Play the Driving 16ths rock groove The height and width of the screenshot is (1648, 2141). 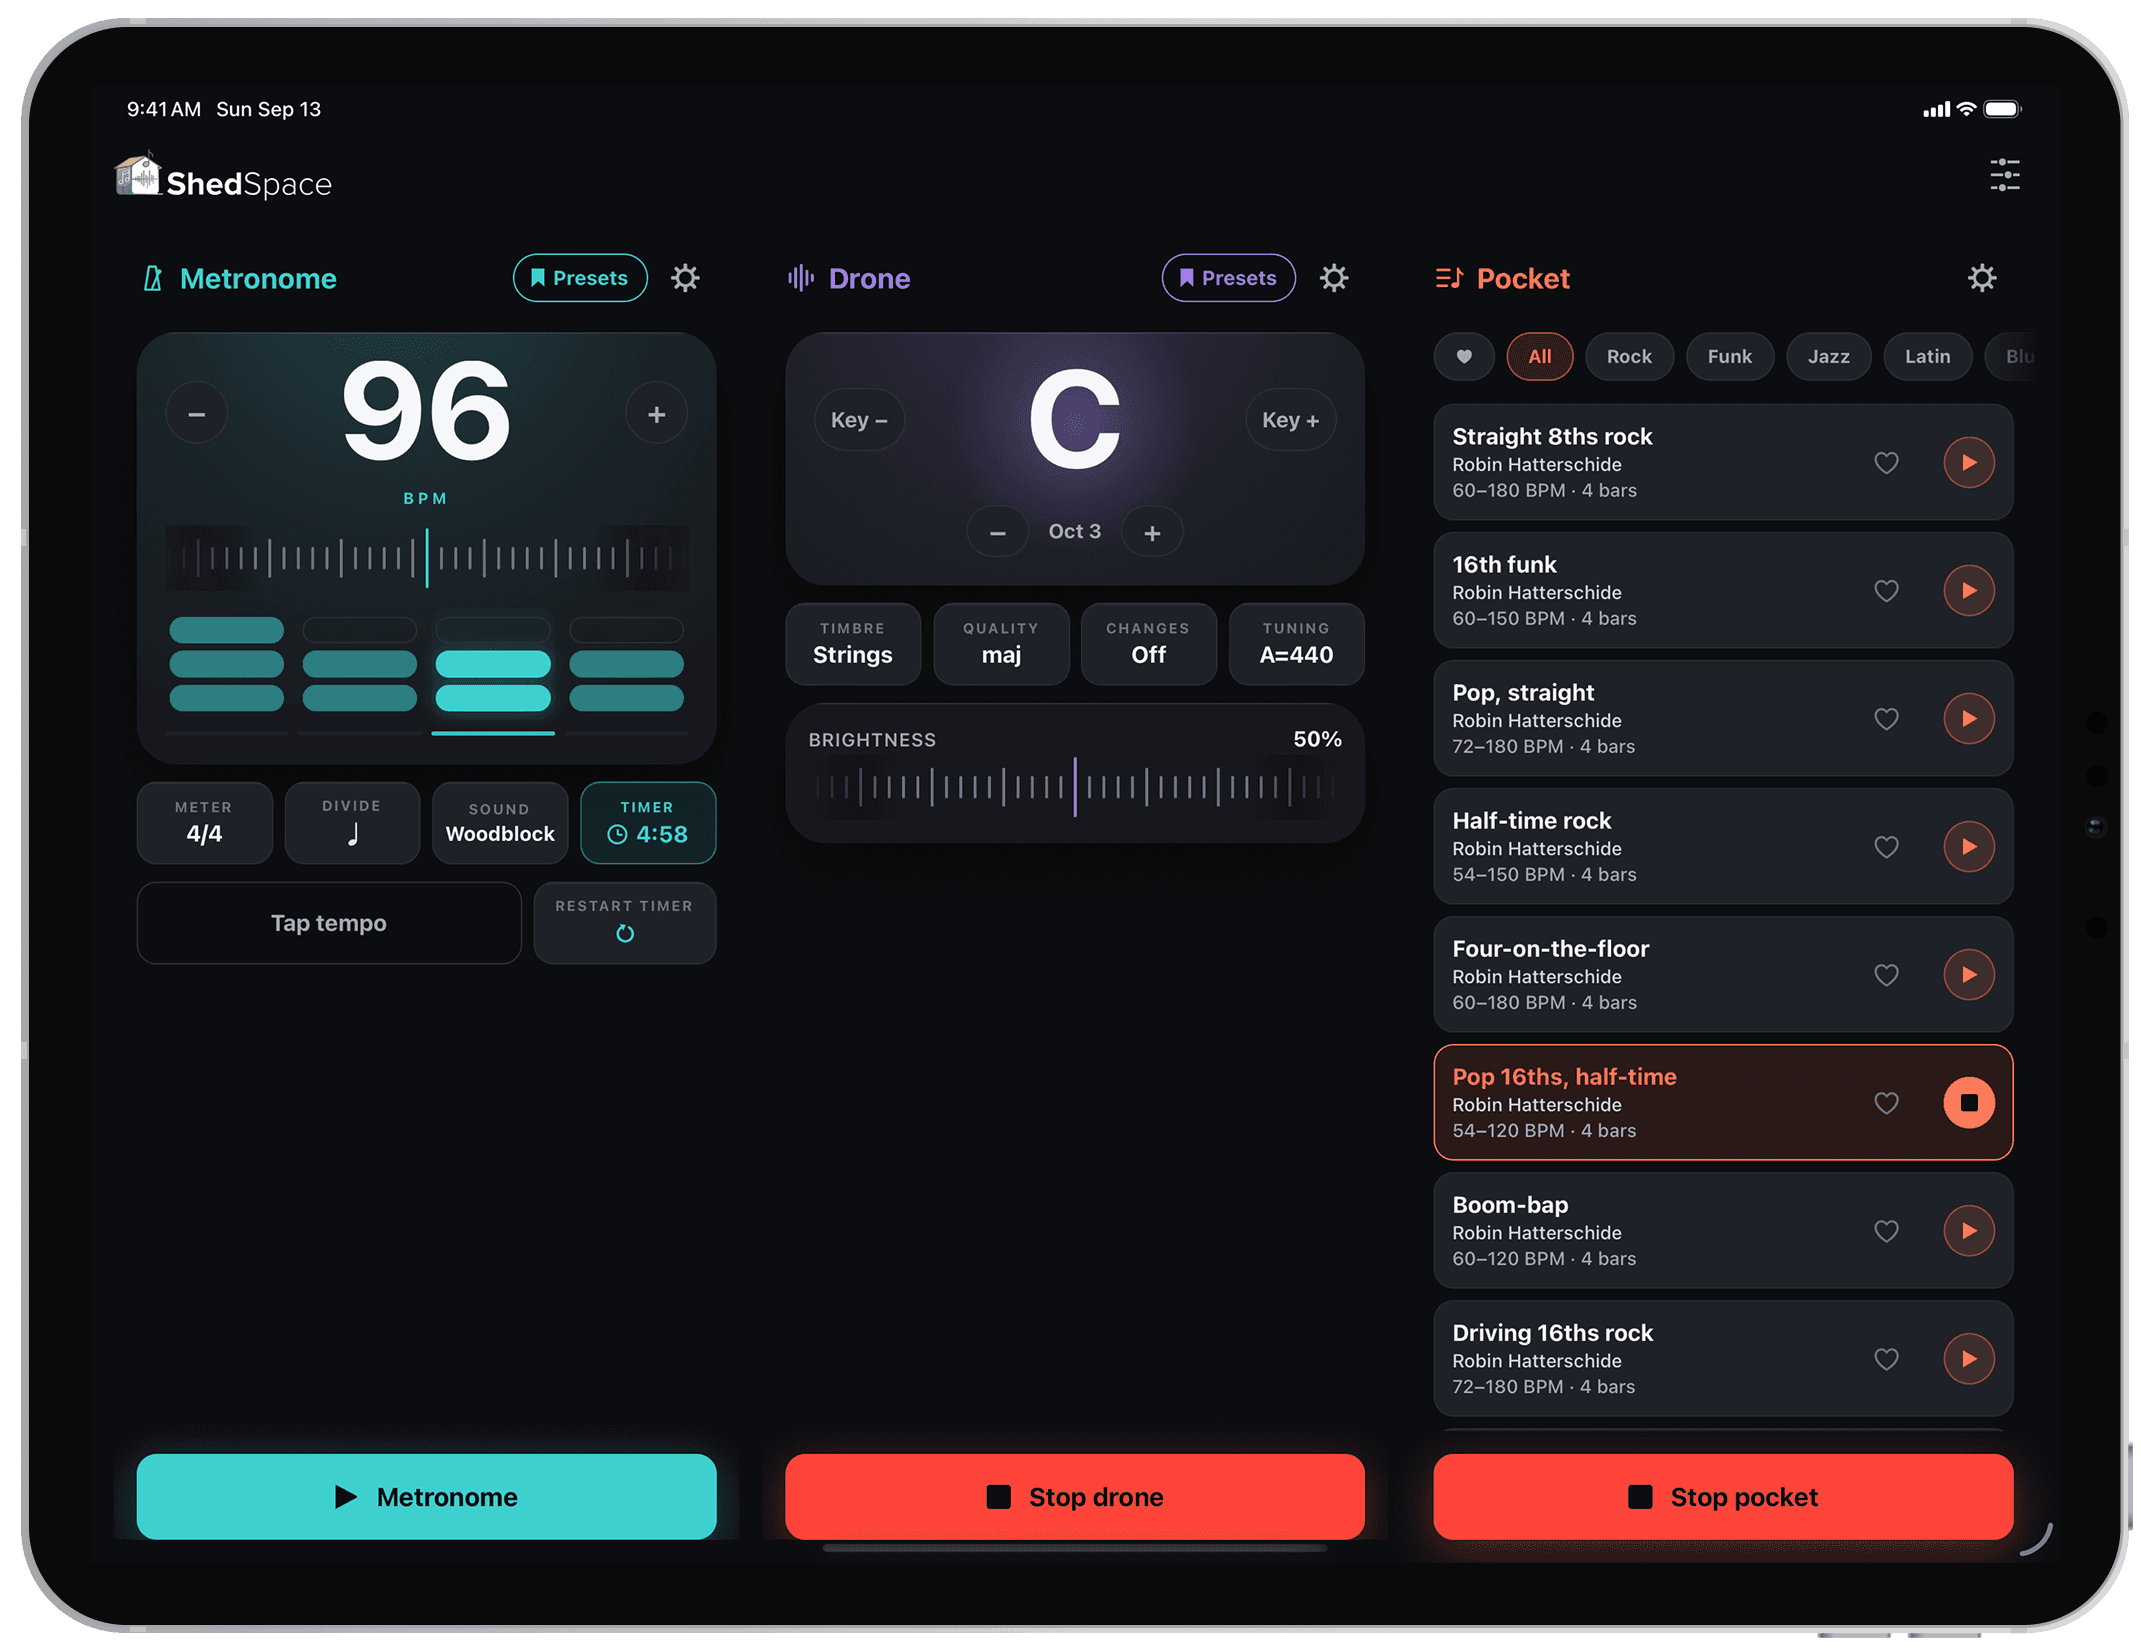(x=1968, y=1359)
